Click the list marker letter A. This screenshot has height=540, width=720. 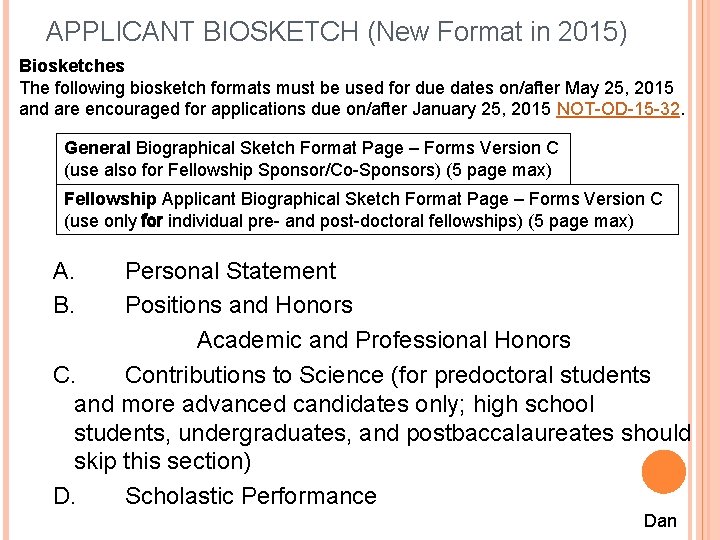click(x=64, y=271)
